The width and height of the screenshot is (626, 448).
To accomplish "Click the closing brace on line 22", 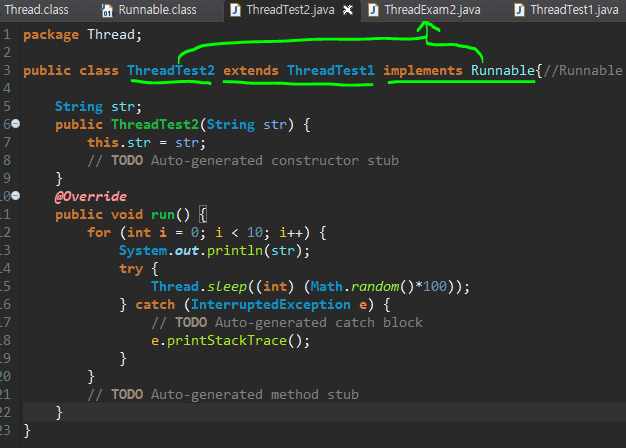I will click(59, 412).
